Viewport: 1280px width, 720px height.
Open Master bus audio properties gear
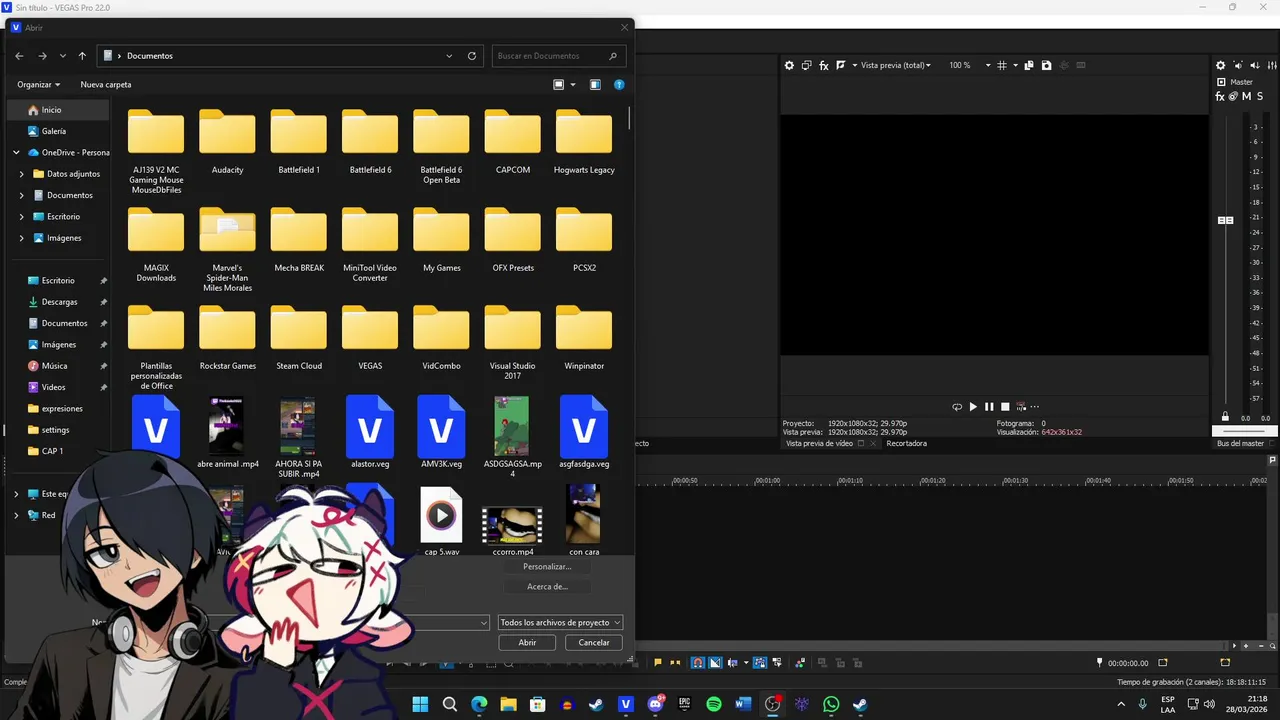click(x=1221, y=65)
